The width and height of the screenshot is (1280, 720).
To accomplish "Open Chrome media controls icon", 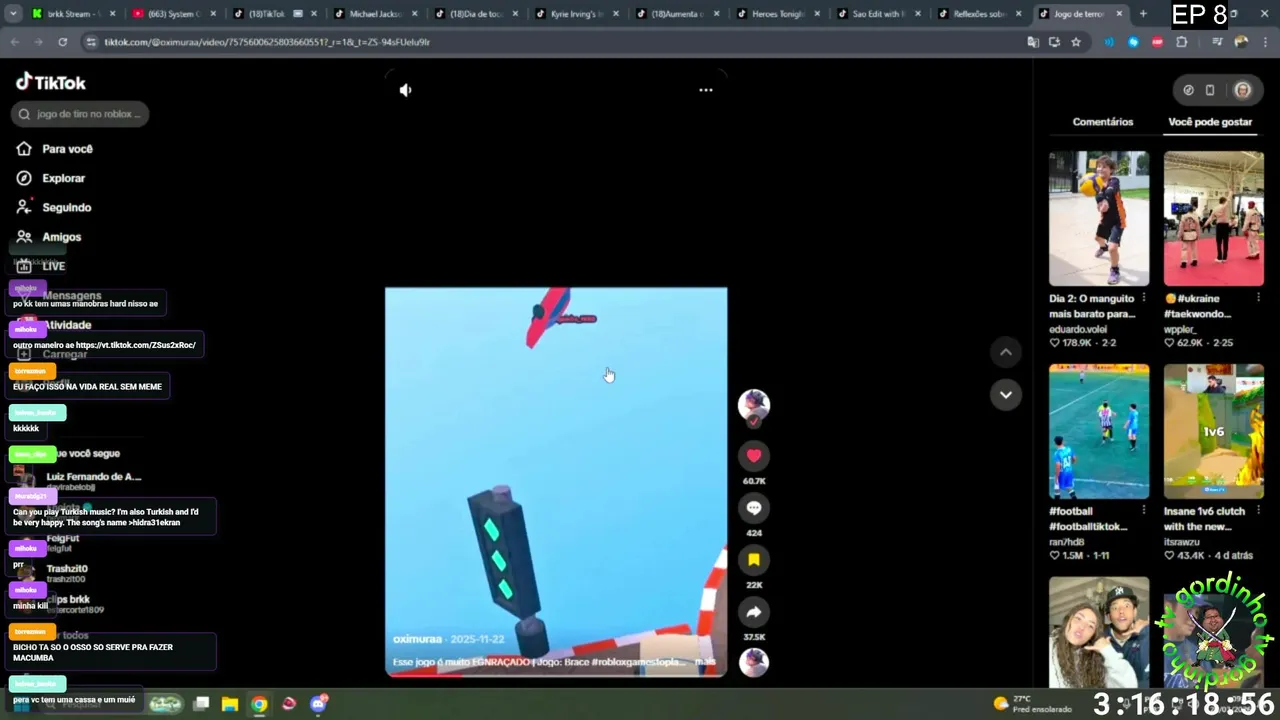I will 1217,42.
